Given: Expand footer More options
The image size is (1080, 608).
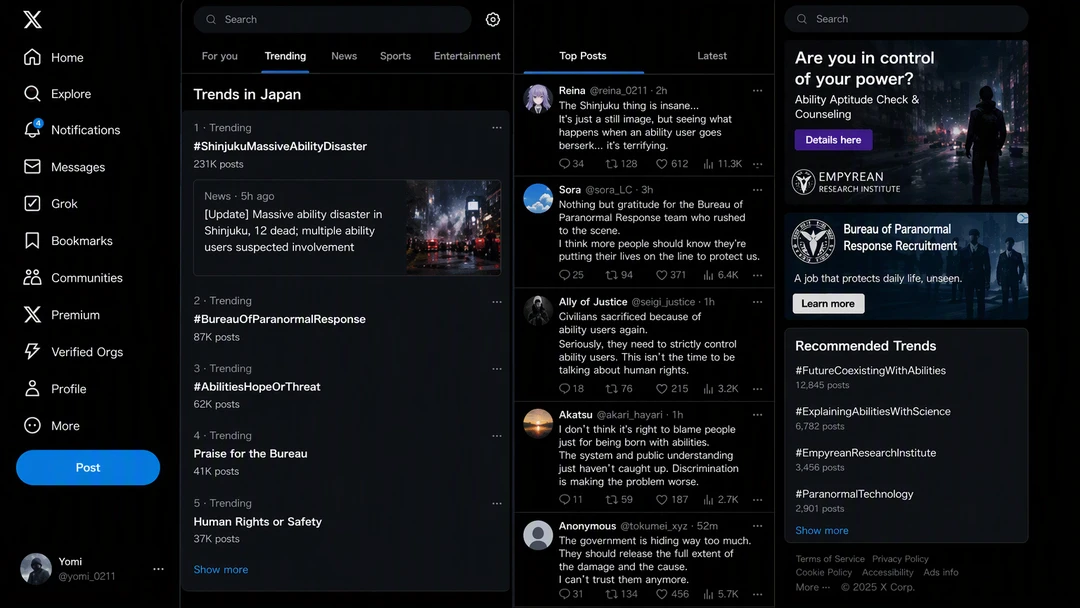Looking at the screenshot, I should point(813,587).
